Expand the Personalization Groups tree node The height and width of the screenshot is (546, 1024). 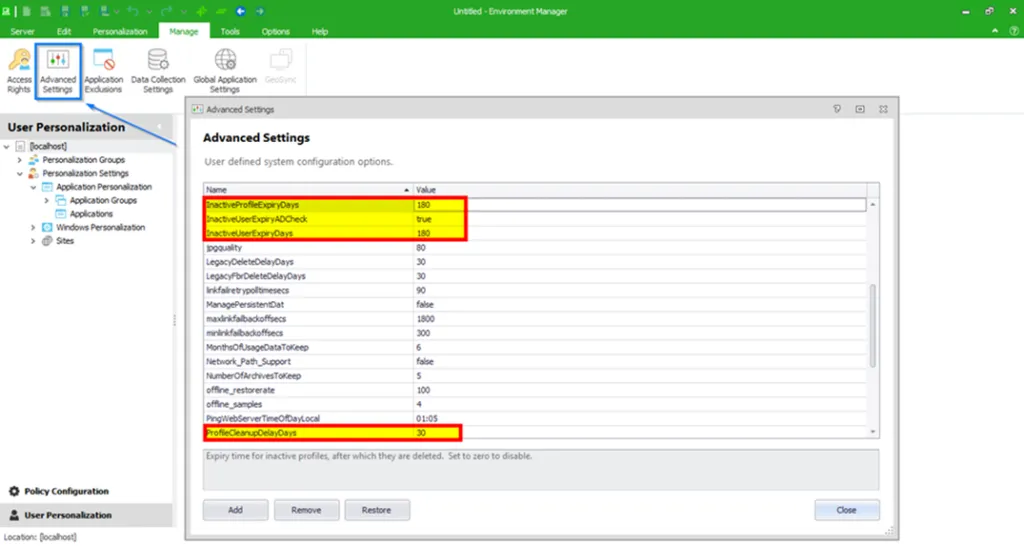point(20,160)
